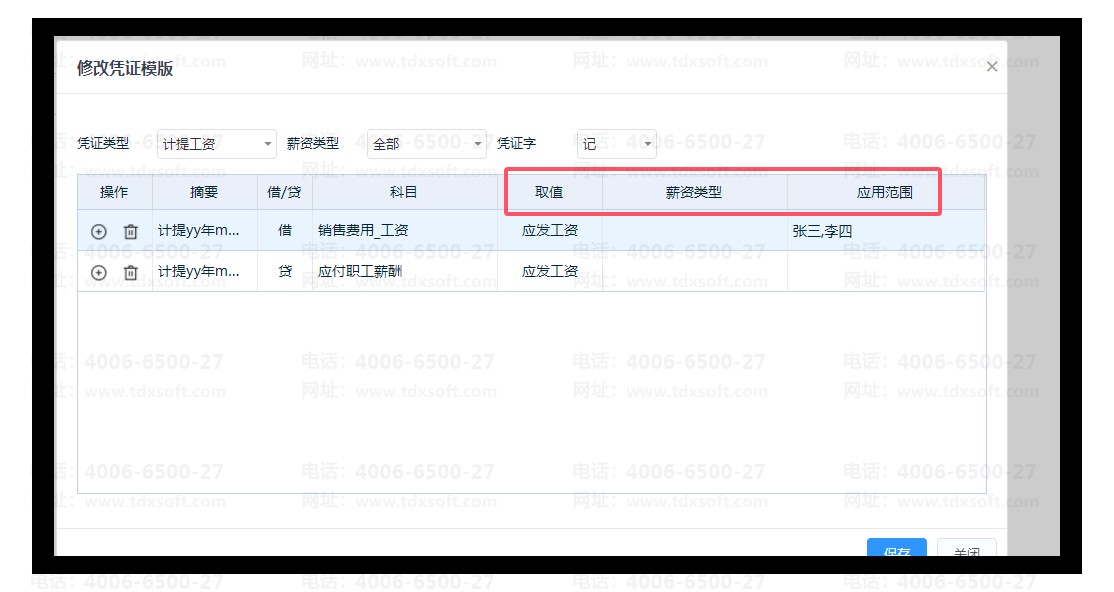The height and width of the screenshot is (592, 1114).
Task: Select the 摘要 cell in the 借 row
Action: click(204, 231)
